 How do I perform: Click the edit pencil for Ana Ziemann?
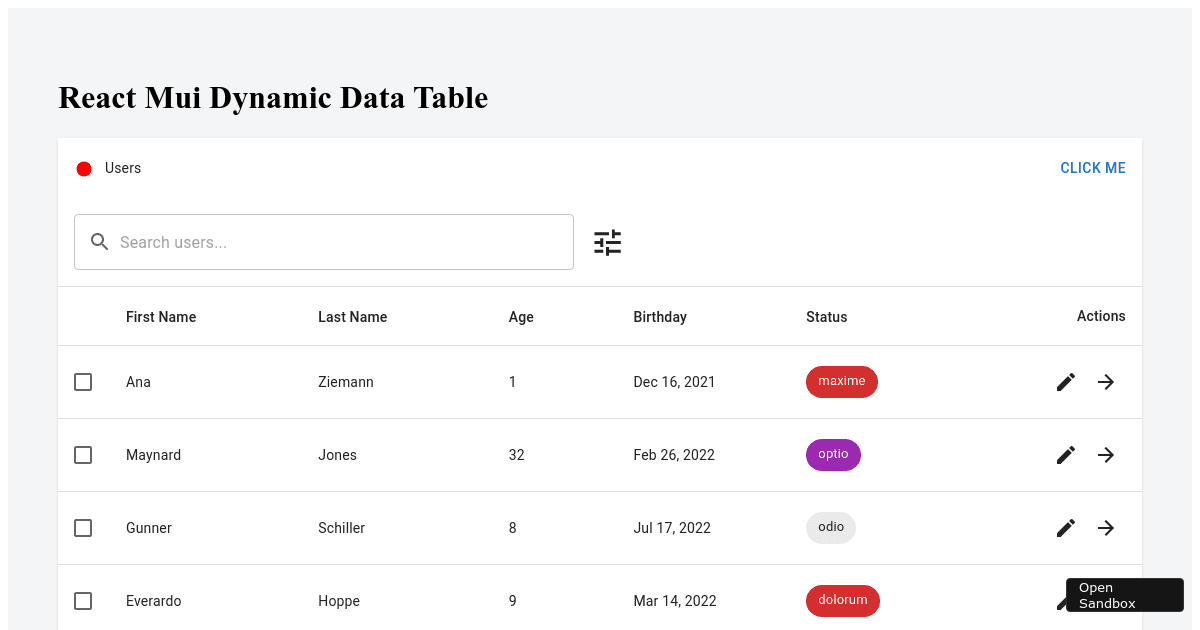[1065, 381]
